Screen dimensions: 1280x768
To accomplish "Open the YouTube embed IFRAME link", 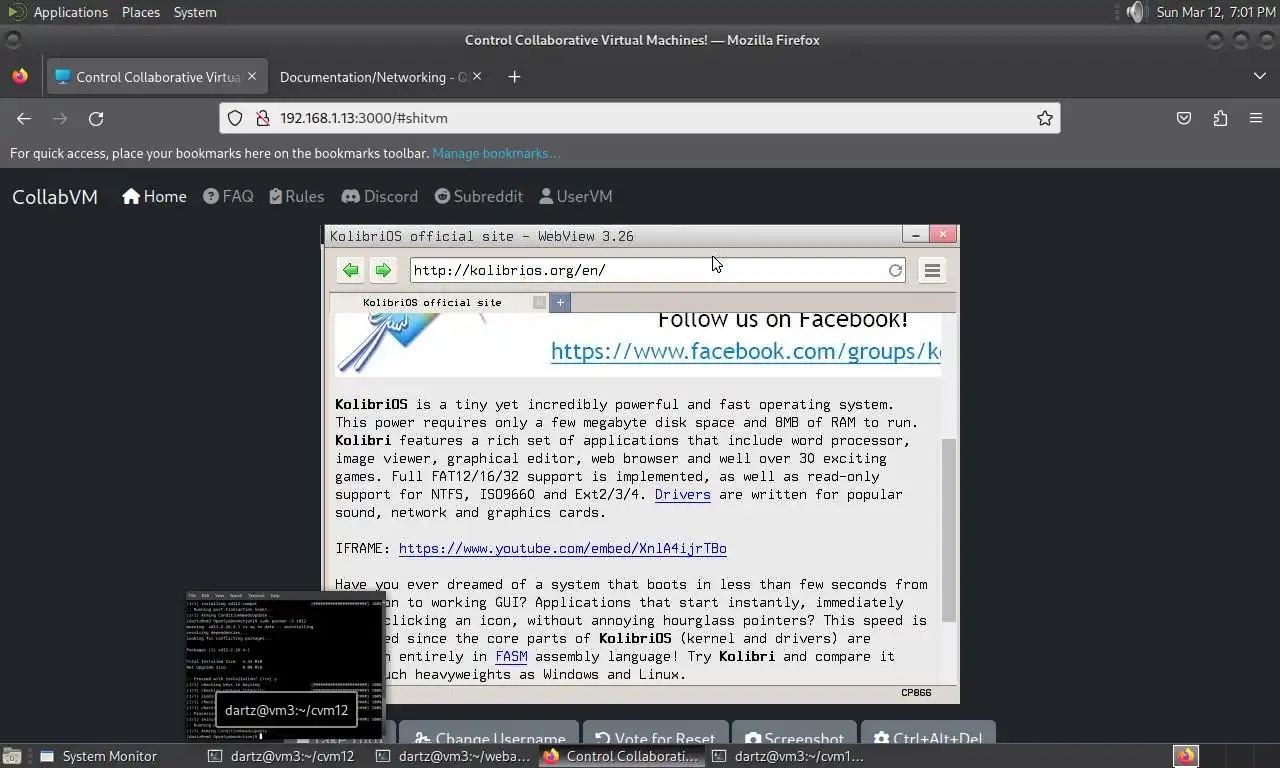I will [563, 548].
